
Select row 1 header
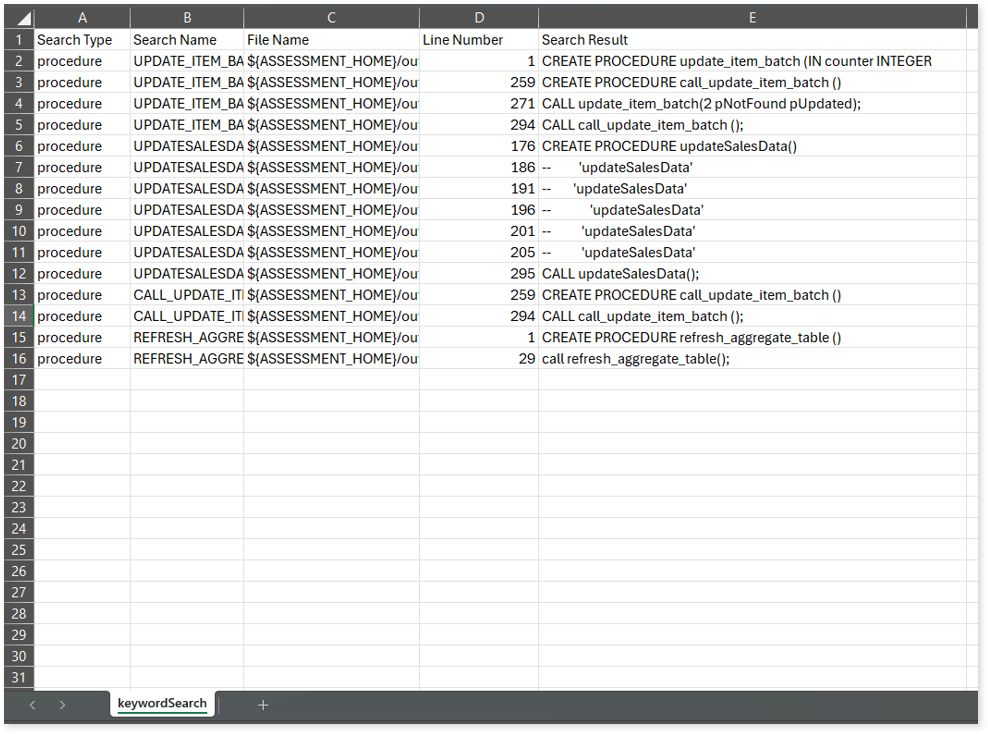[19, 40]
